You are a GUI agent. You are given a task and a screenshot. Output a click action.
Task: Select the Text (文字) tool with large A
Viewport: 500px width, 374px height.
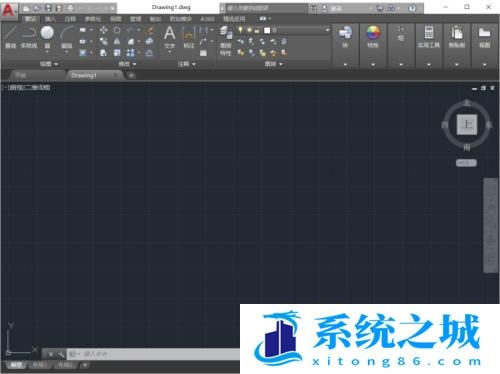click(169, 37)
